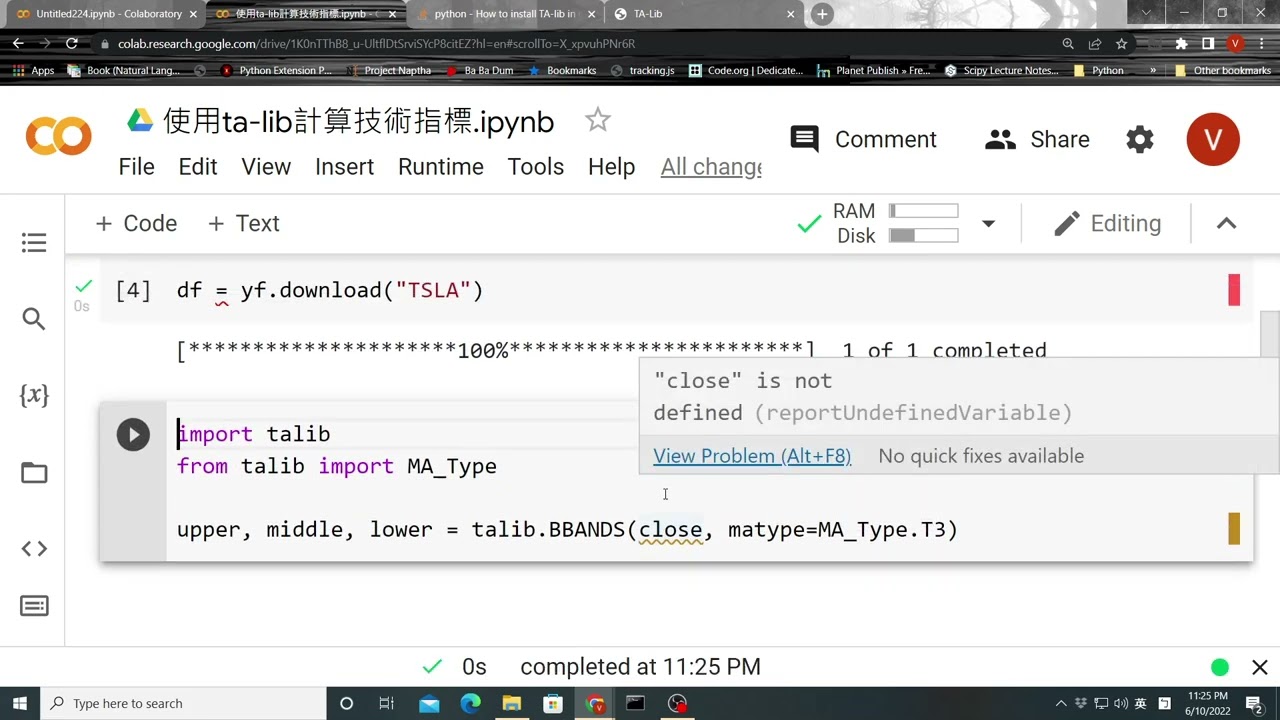
Task: Open the user account avatar V
Action: 1213,139
